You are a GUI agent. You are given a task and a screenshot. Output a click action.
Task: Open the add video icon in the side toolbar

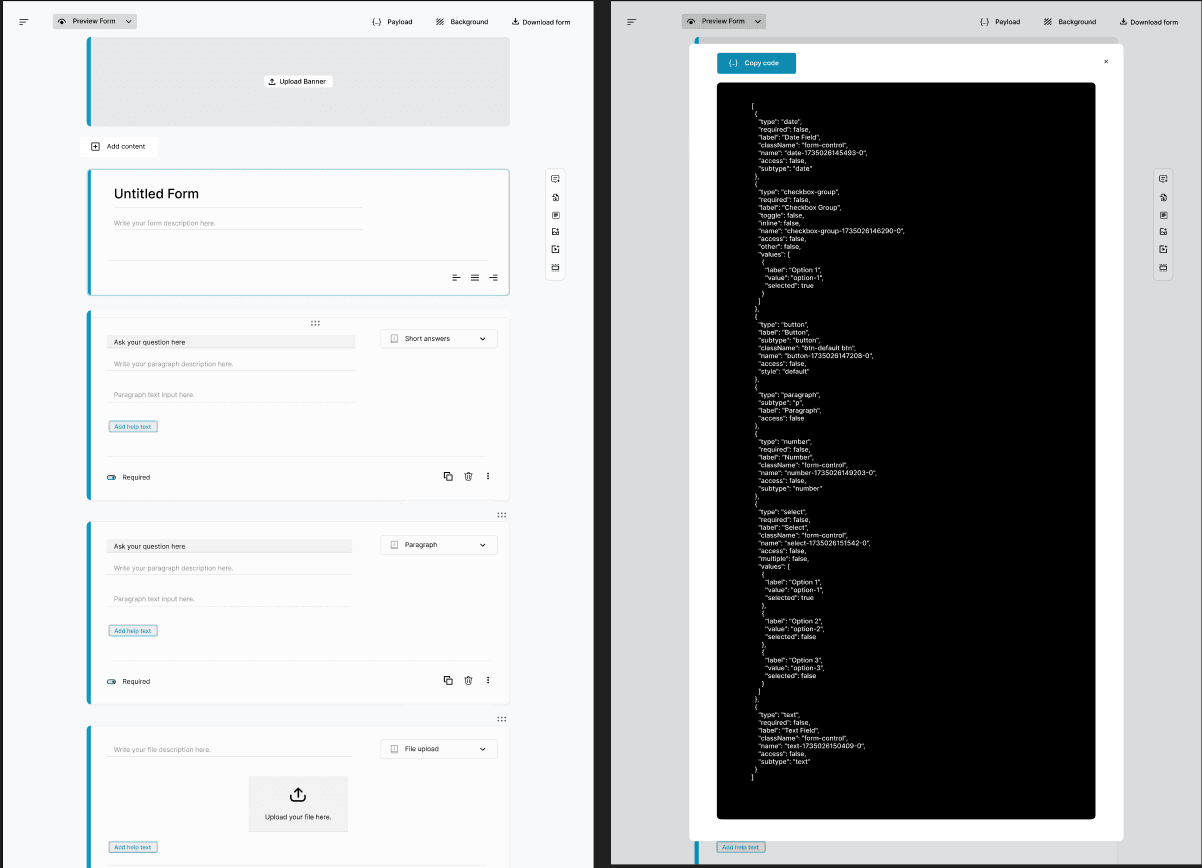pos(555,249)
